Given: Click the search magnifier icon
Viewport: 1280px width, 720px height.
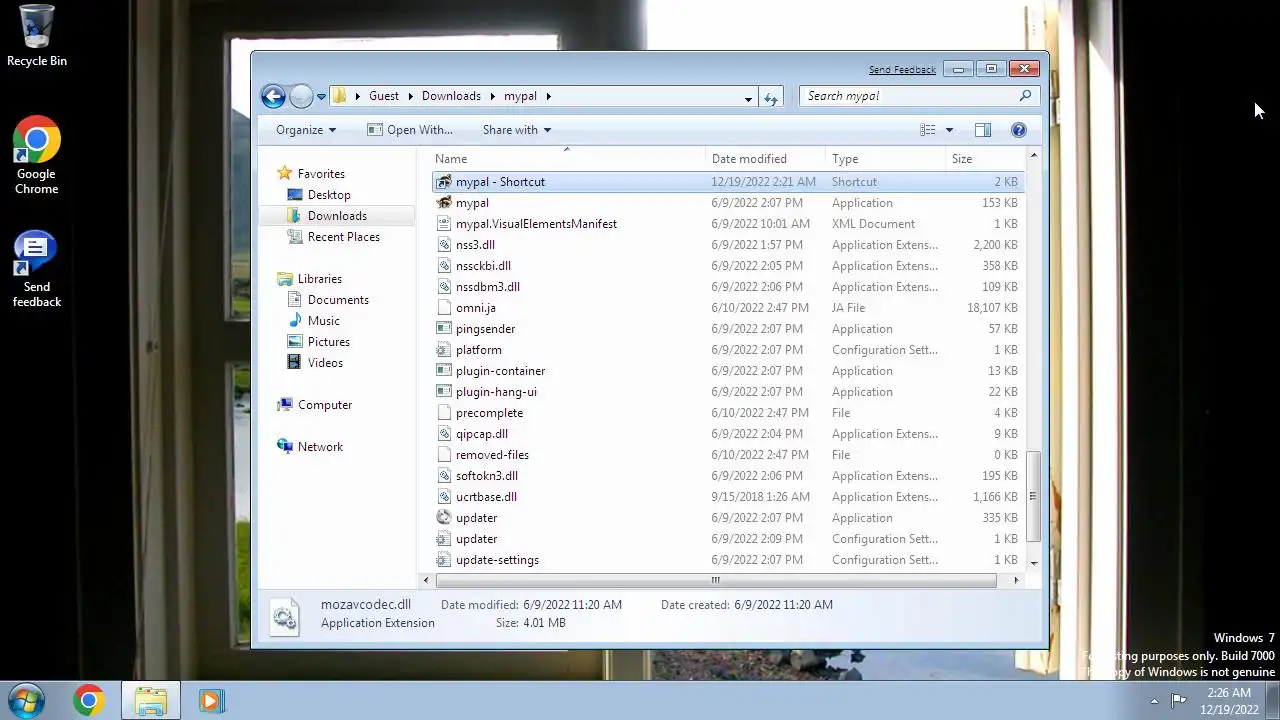Looking at the screenshot, I should click(x=1025, y=96).
